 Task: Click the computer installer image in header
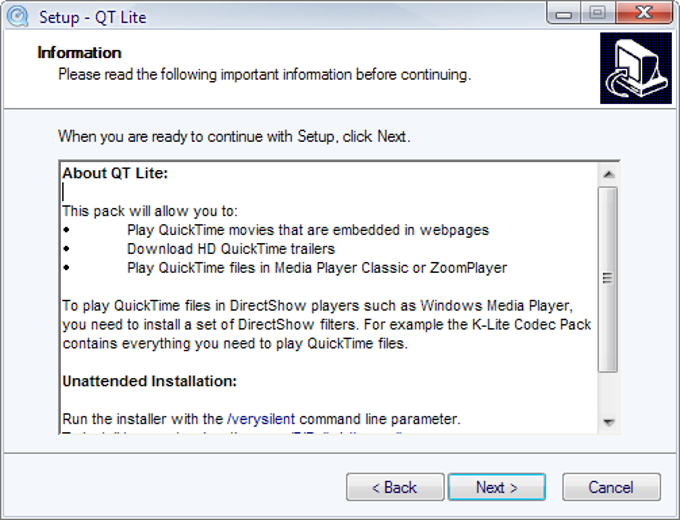click(x=636, y=68)
